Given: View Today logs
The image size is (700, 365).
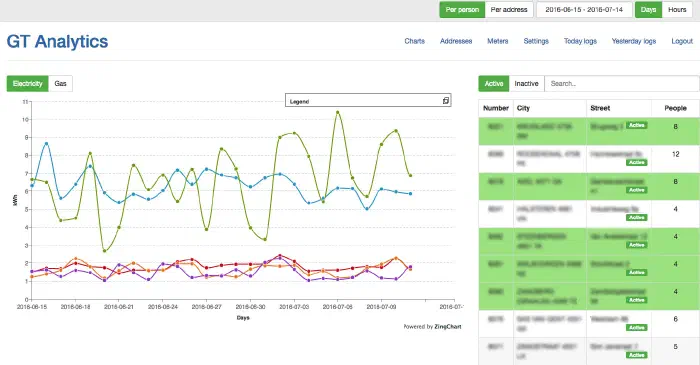Looking at the screenshot, I should (x=580, y=41).
